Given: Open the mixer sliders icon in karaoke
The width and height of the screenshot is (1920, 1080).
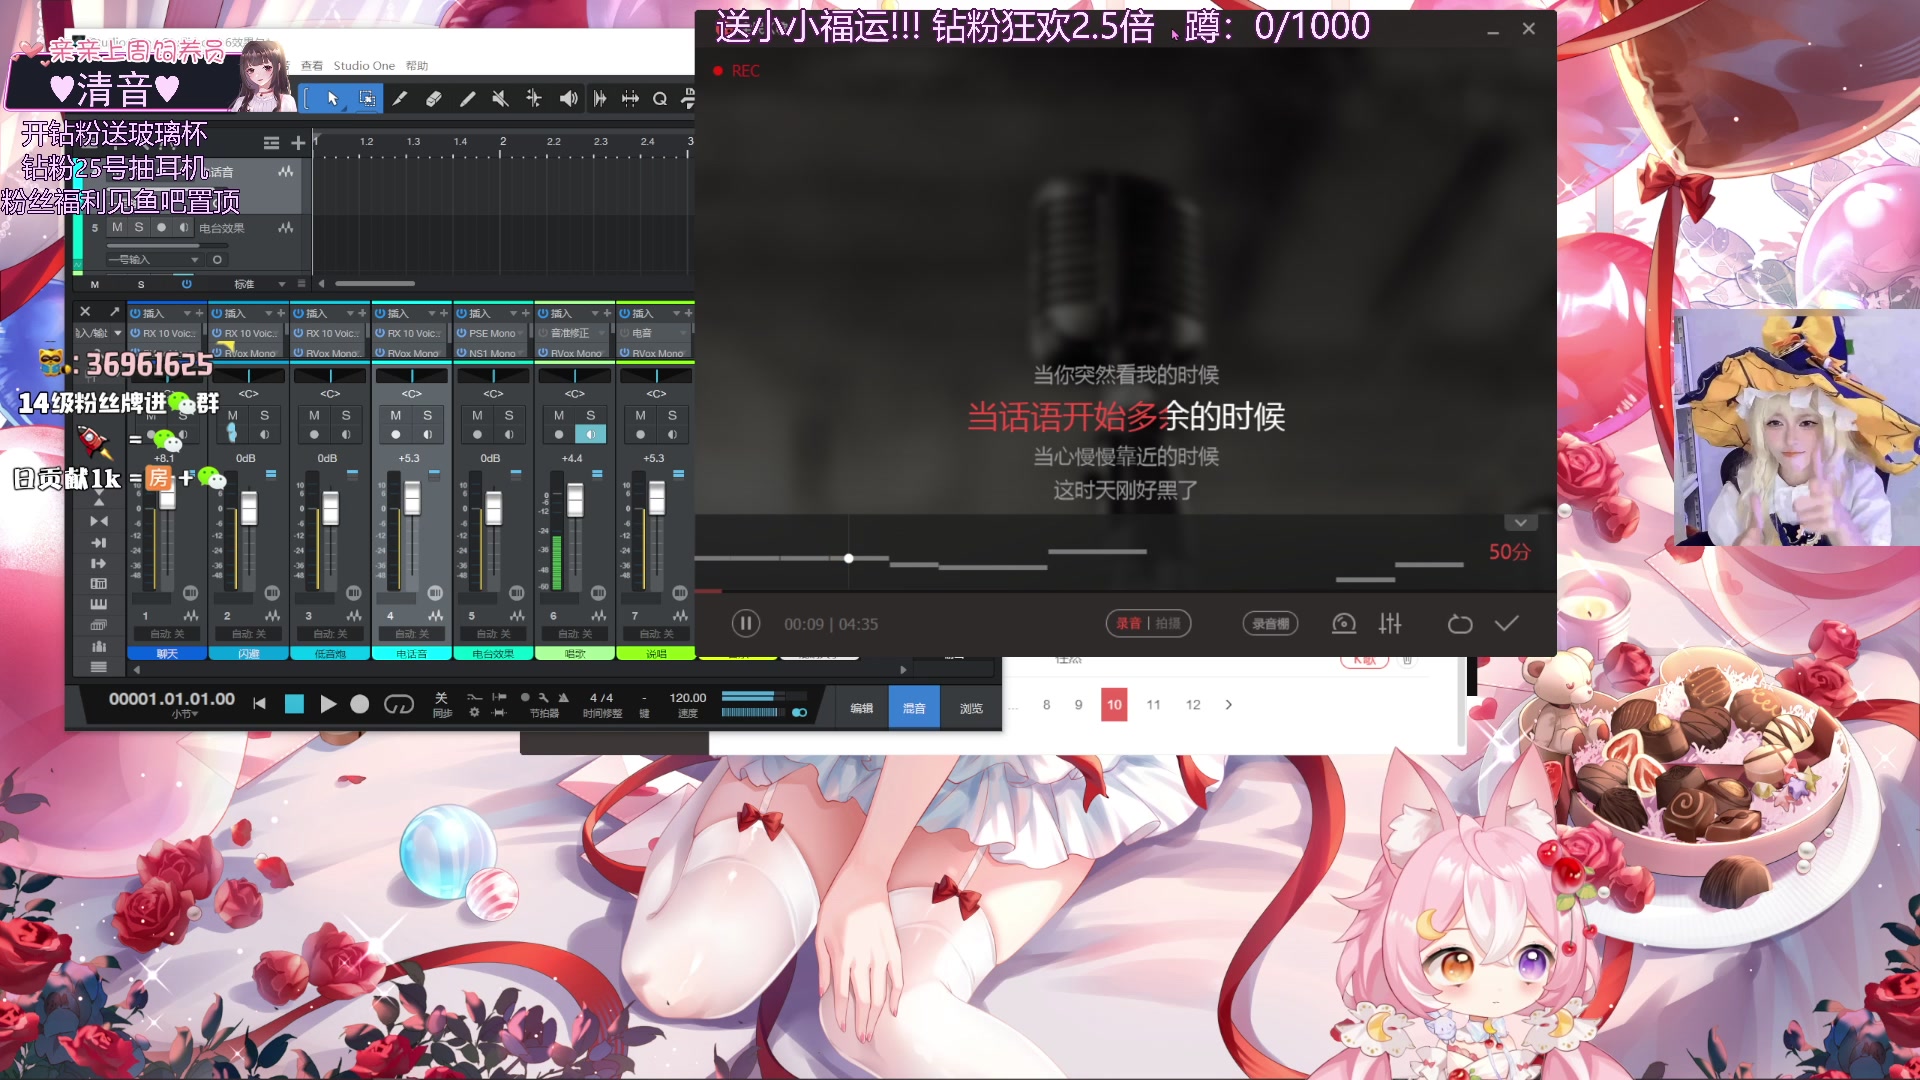Looking at the screenshot, I should pyautogui.click(x=1390, y=624).
